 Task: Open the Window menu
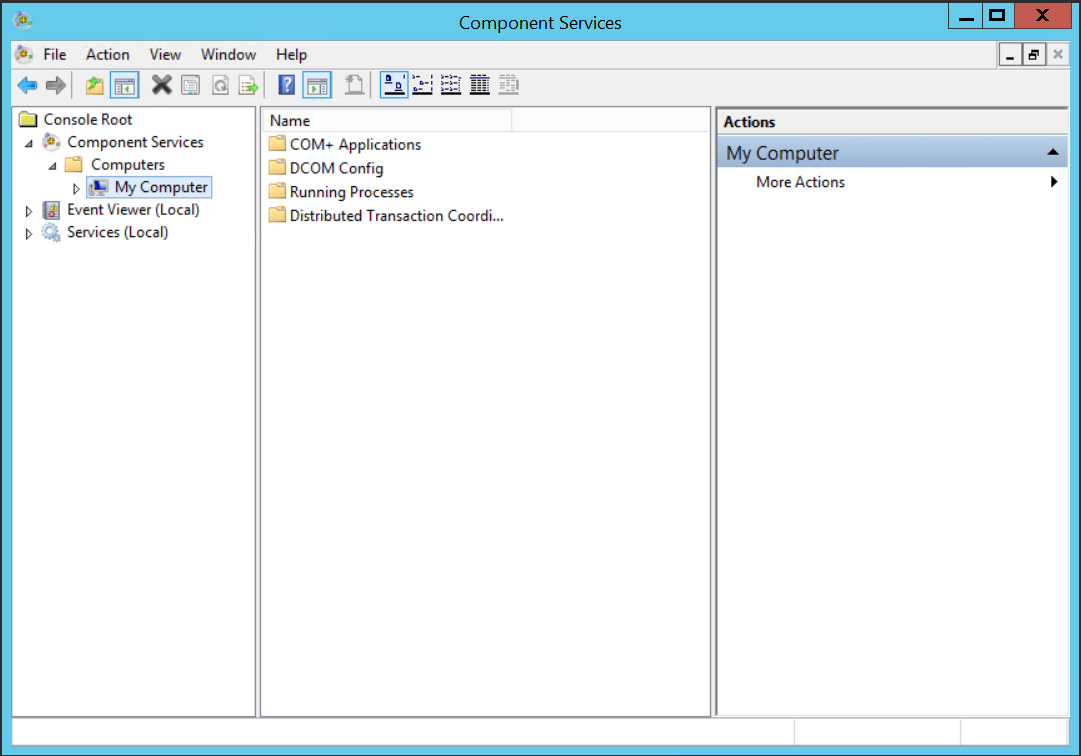(x=228, y=54)
